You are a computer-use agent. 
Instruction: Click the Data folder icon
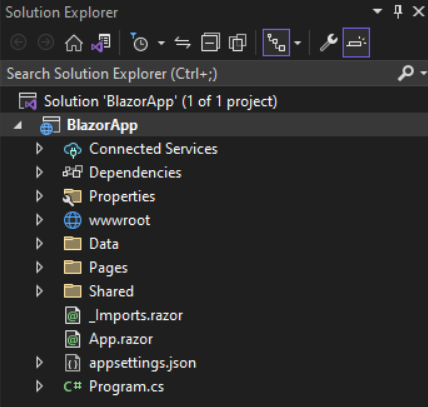[72, 244]
